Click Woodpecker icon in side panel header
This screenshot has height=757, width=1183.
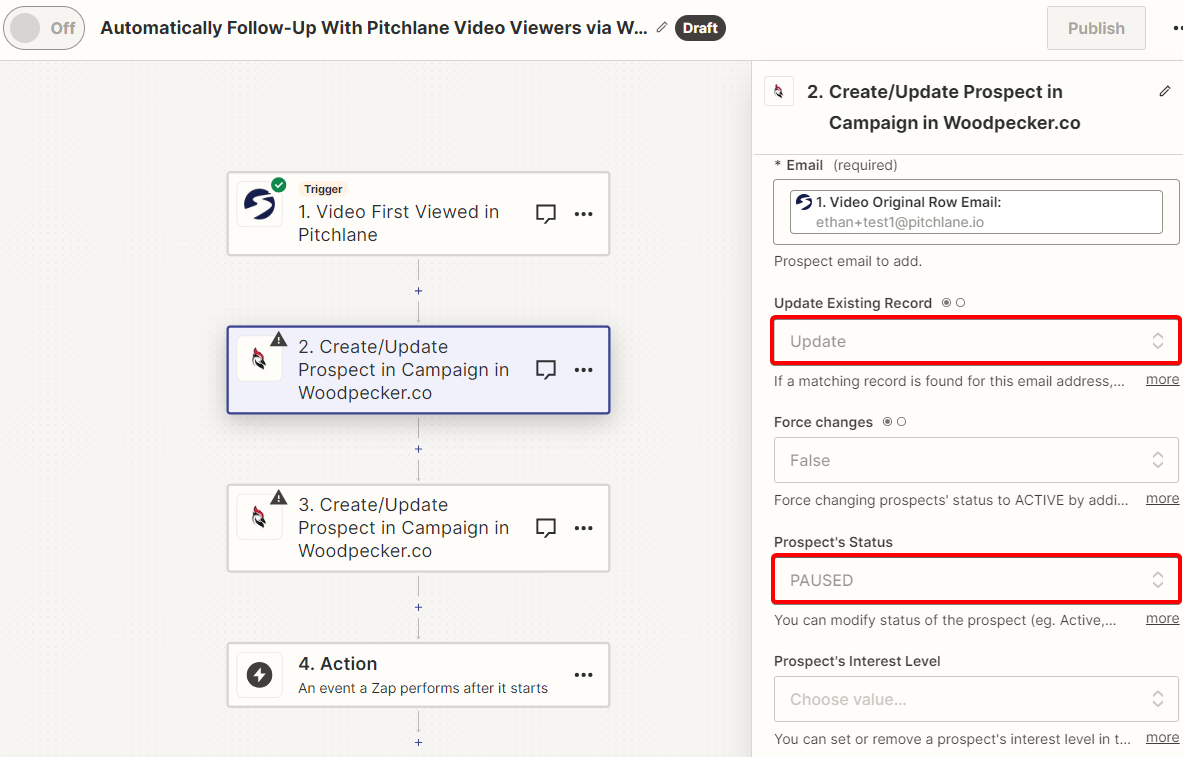click(x=779, y=91)
